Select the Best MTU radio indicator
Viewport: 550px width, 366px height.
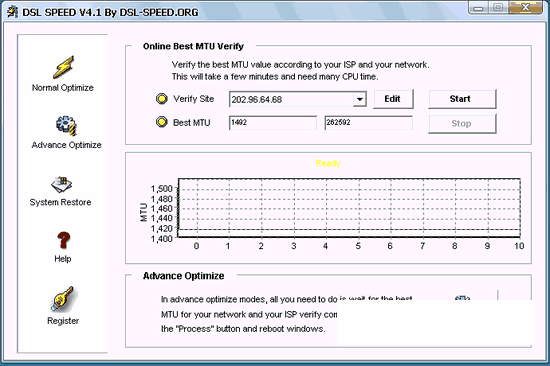point(162,122)
